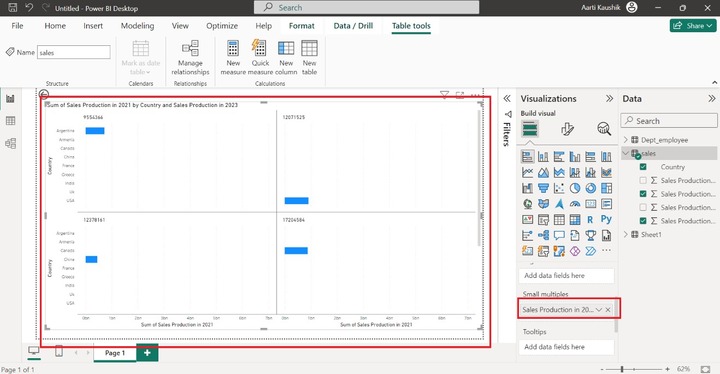The width and height of the screenshot is (720, 374).
Task: Switch to Table view in left sidebar
Action: pos(10,121)
